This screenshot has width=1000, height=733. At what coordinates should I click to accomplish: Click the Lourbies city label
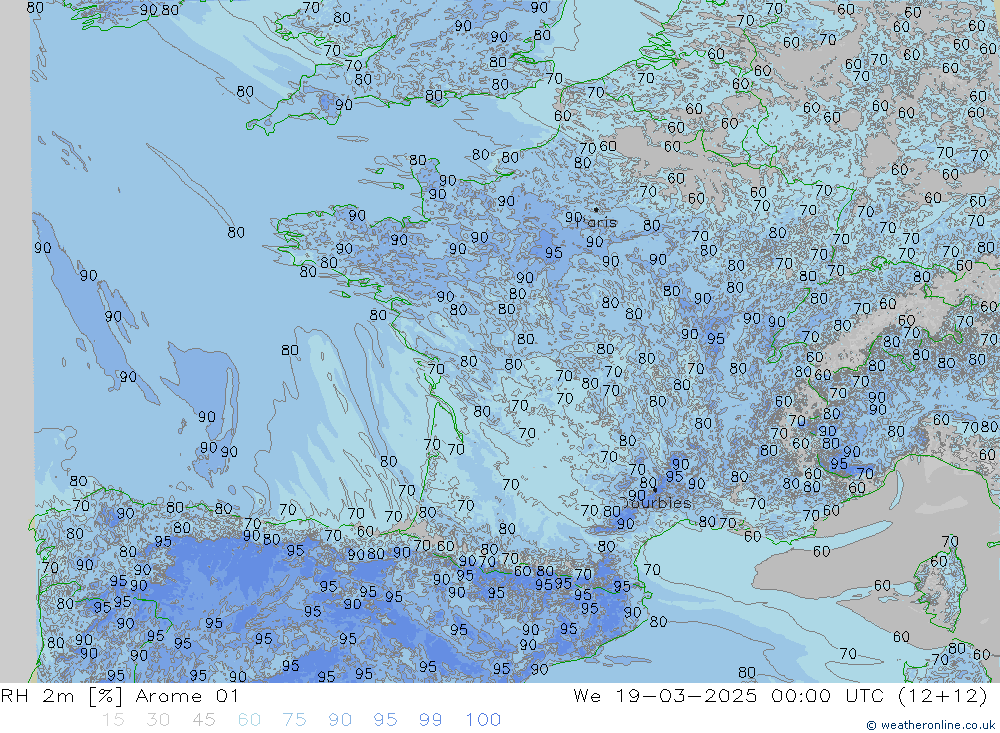coord(656,503)
